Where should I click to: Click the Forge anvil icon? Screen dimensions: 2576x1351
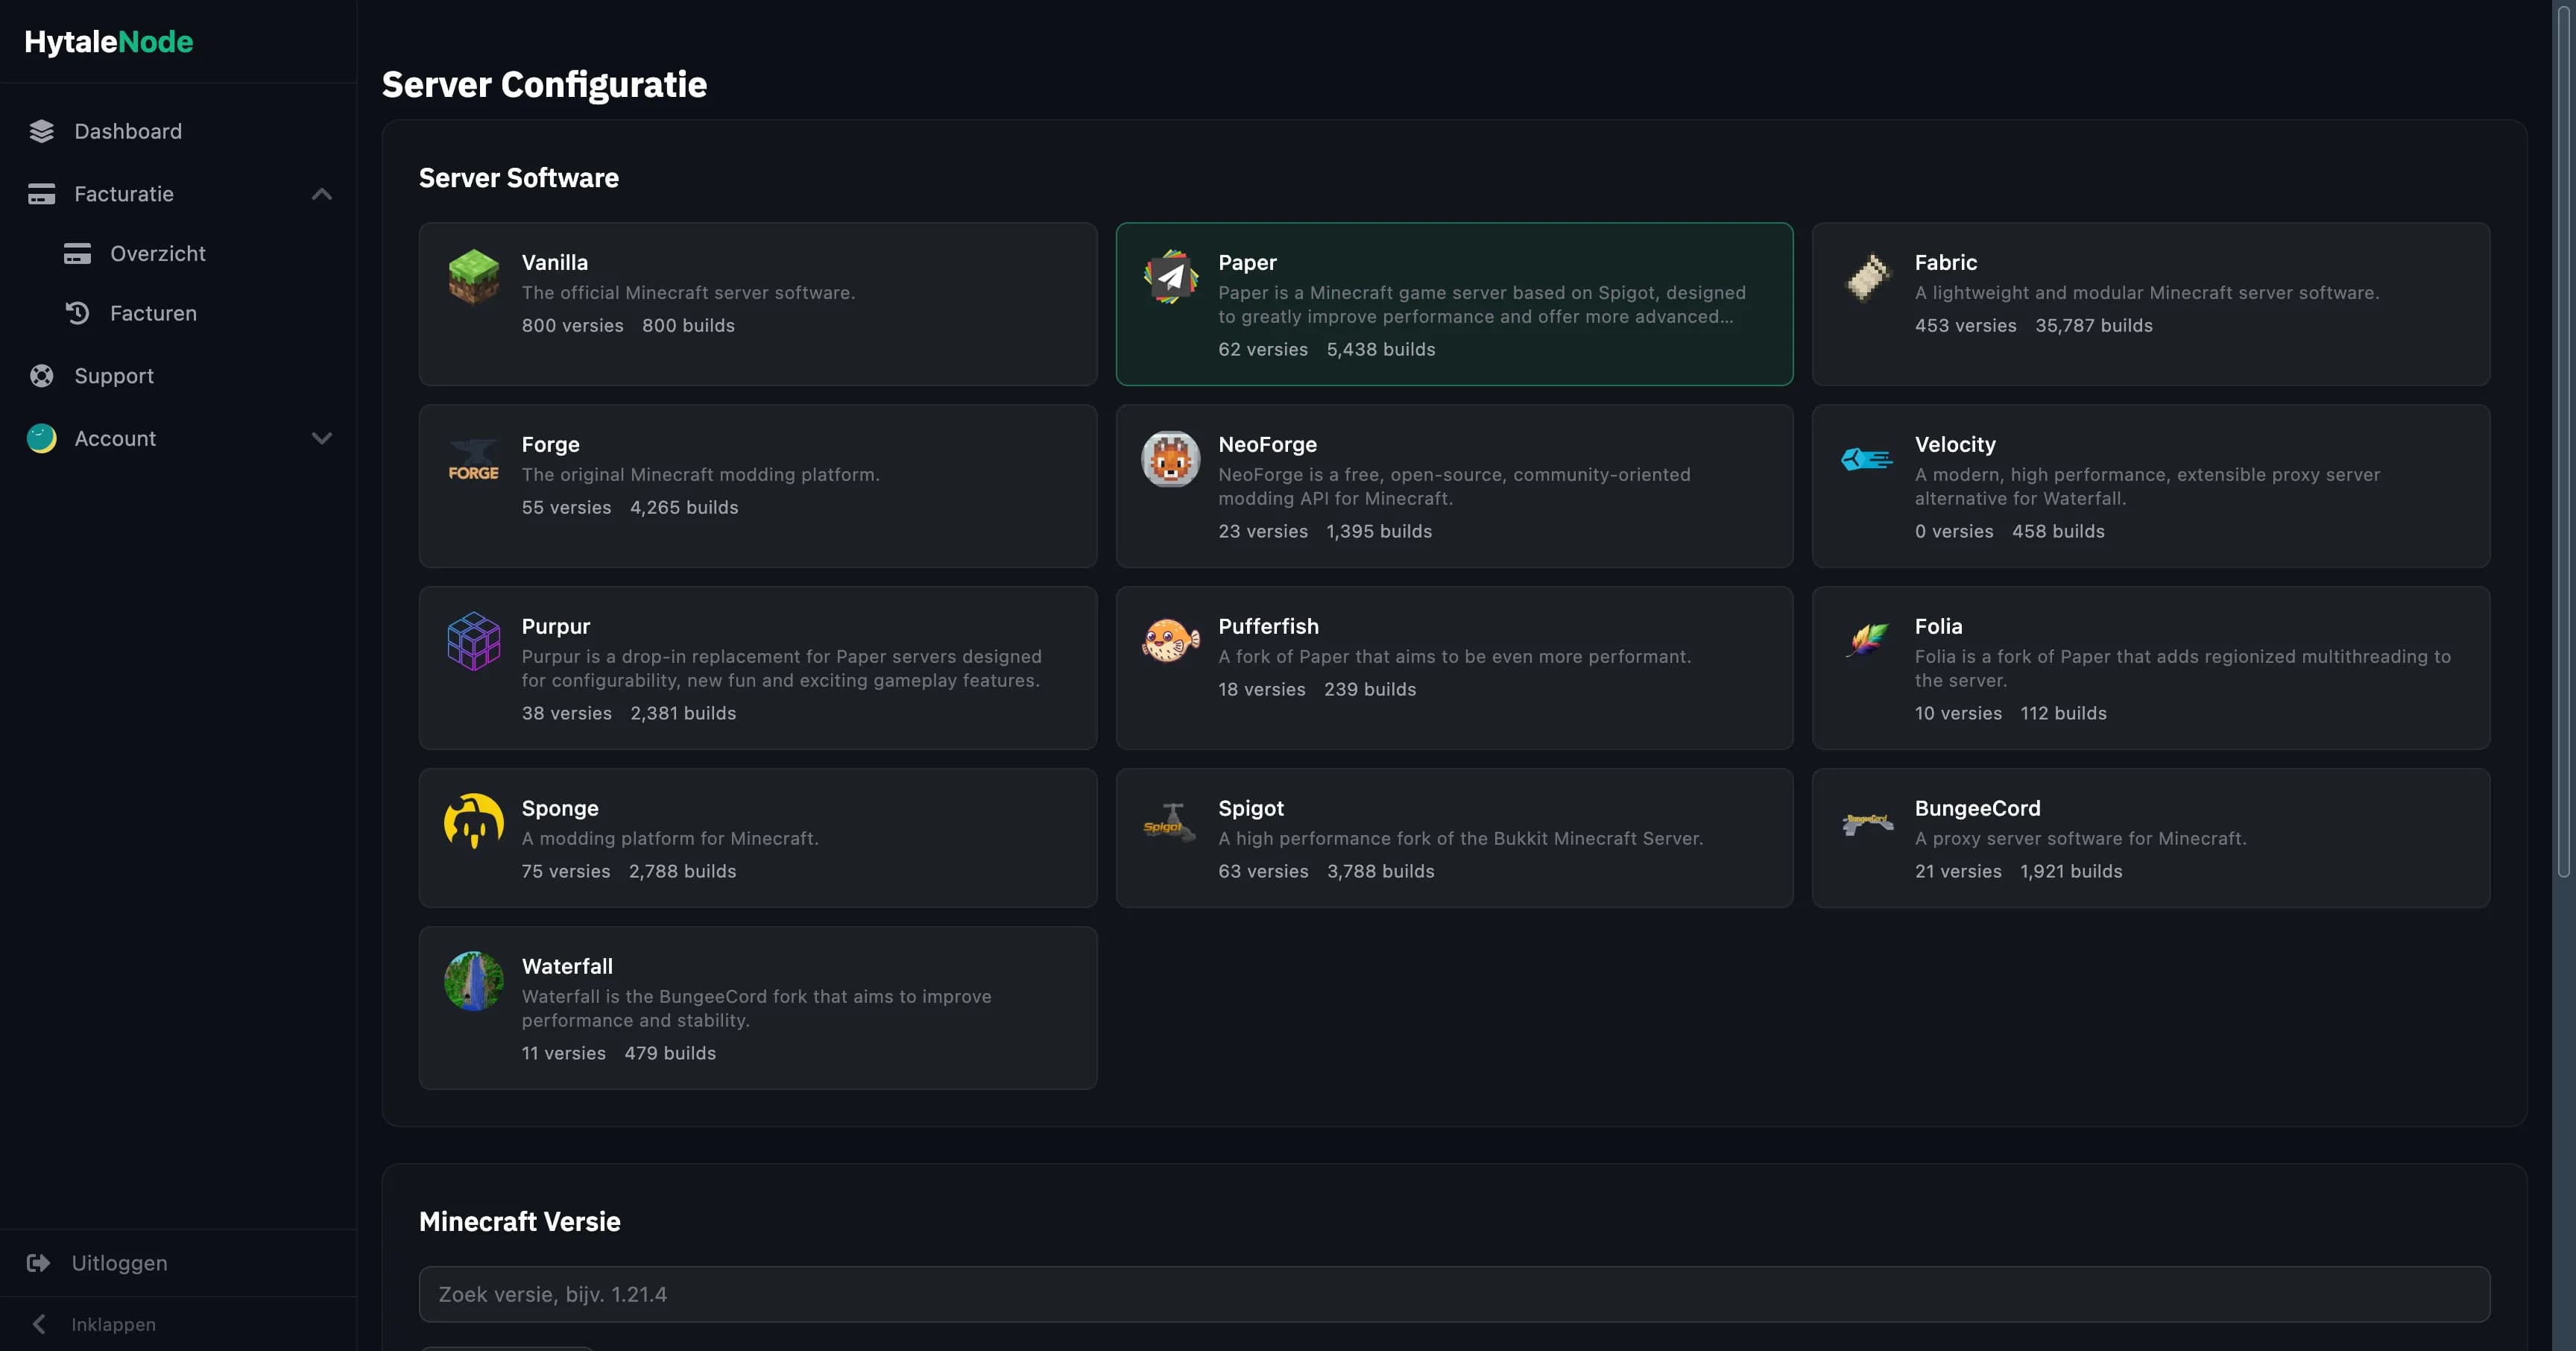click(473, 459)
